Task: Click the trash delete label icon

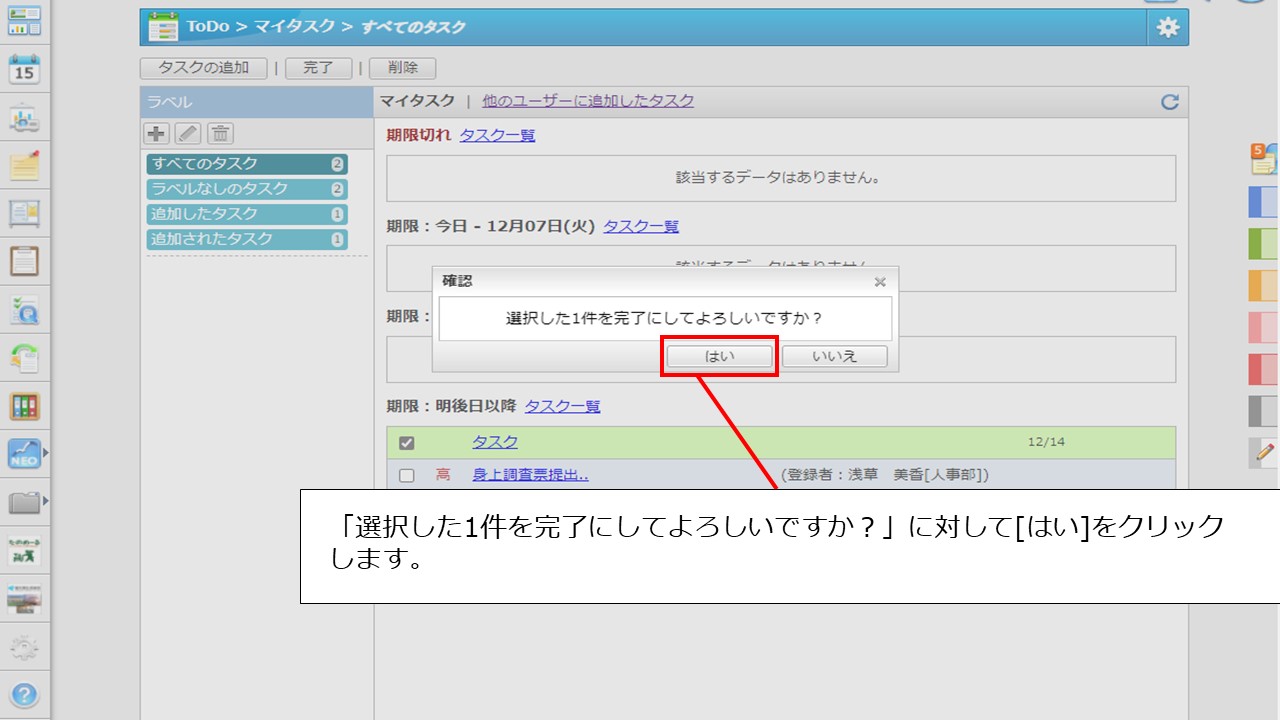Action: point(220,134)
